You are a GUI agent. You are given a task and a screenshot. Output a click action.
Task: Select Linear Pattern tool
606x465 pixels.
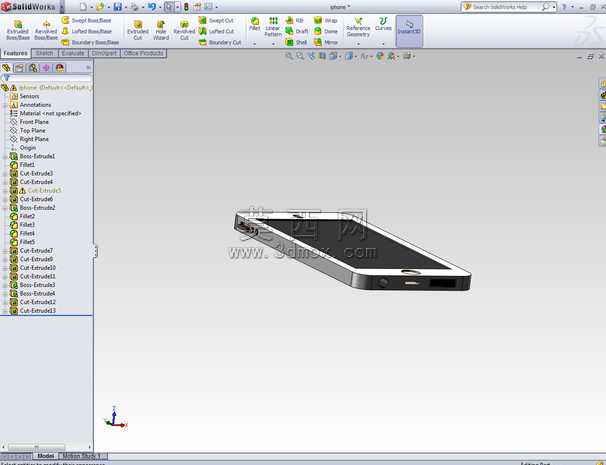tap(273, 27)
